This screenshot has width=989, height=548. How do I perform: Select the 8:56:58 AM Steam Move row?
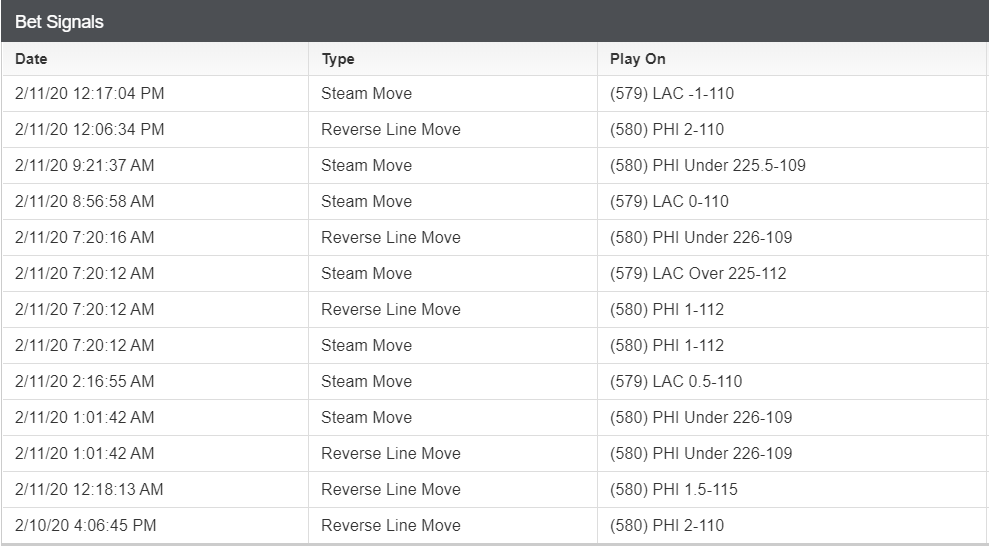pos(495,201)
